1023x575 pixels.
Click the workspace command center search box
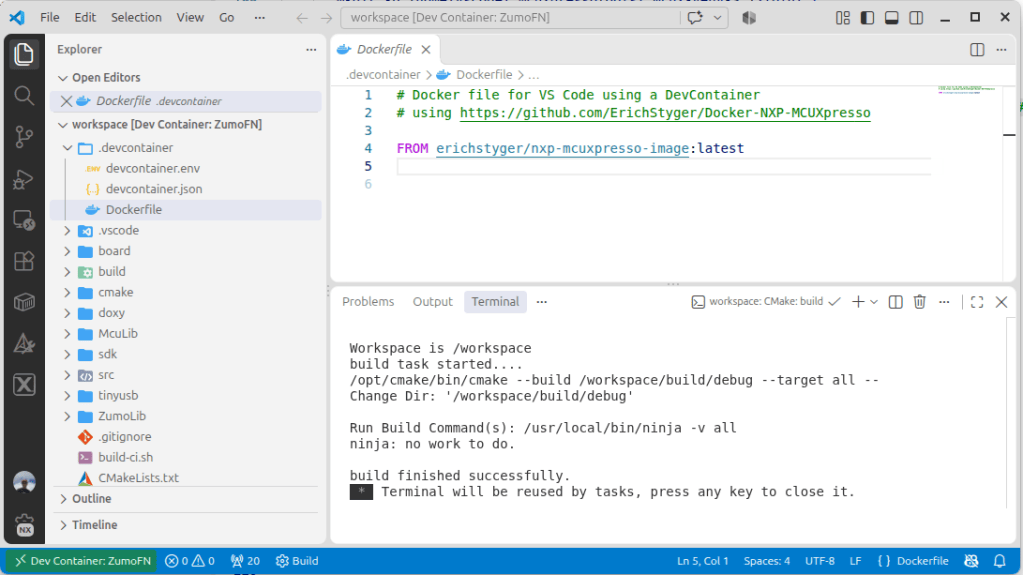(x=510, y=18)
